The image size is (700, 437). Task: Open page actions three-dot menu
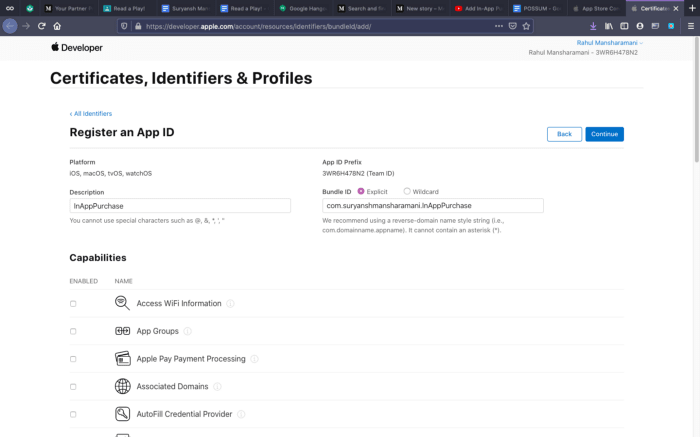[499, 26]
